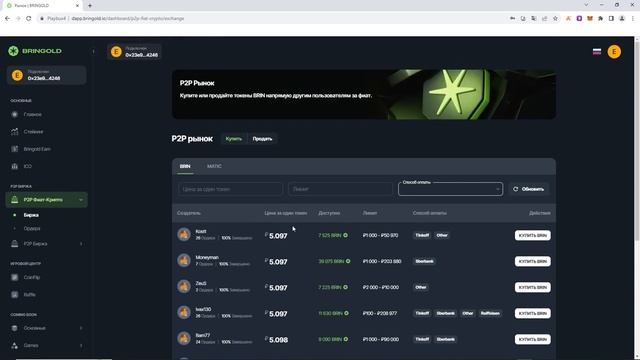Open the CoinFlip game in the sidebar

click(x=31, y=277)
